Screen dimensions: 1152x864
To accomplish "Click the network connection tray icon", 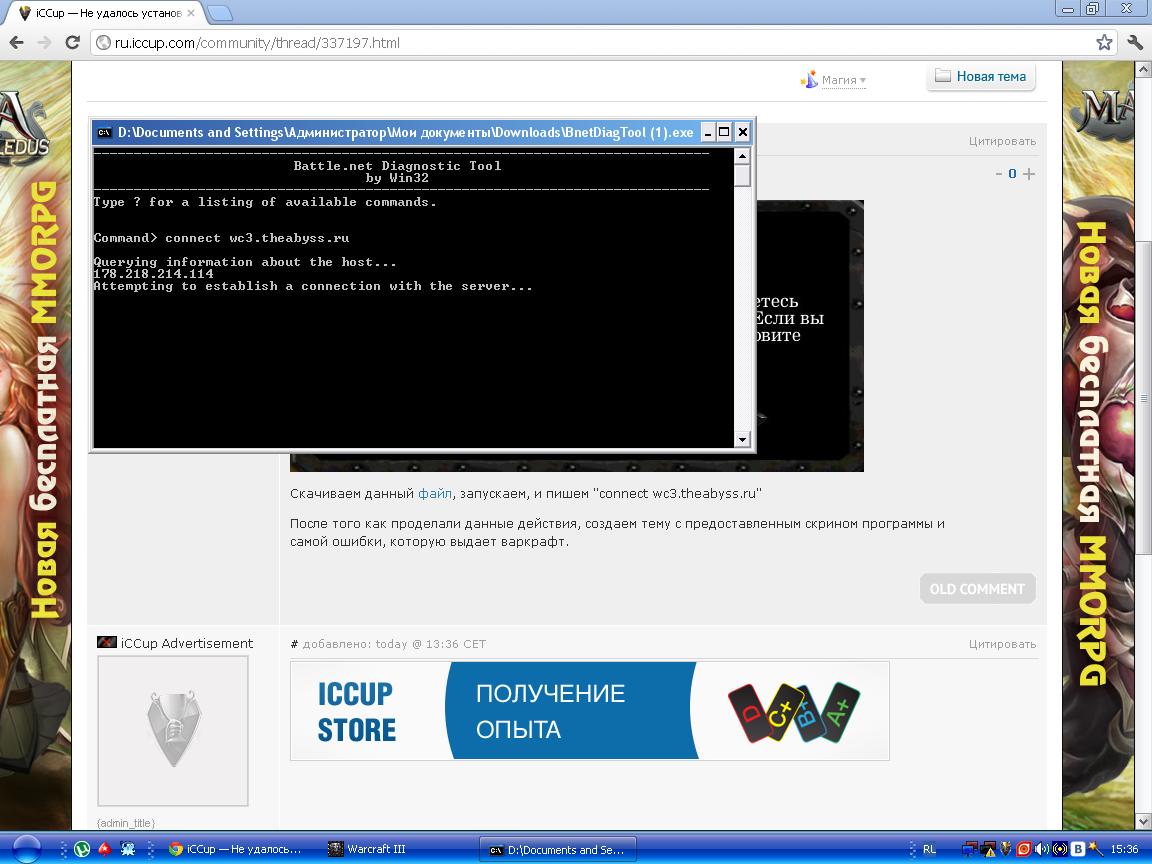I will point(970,849).
